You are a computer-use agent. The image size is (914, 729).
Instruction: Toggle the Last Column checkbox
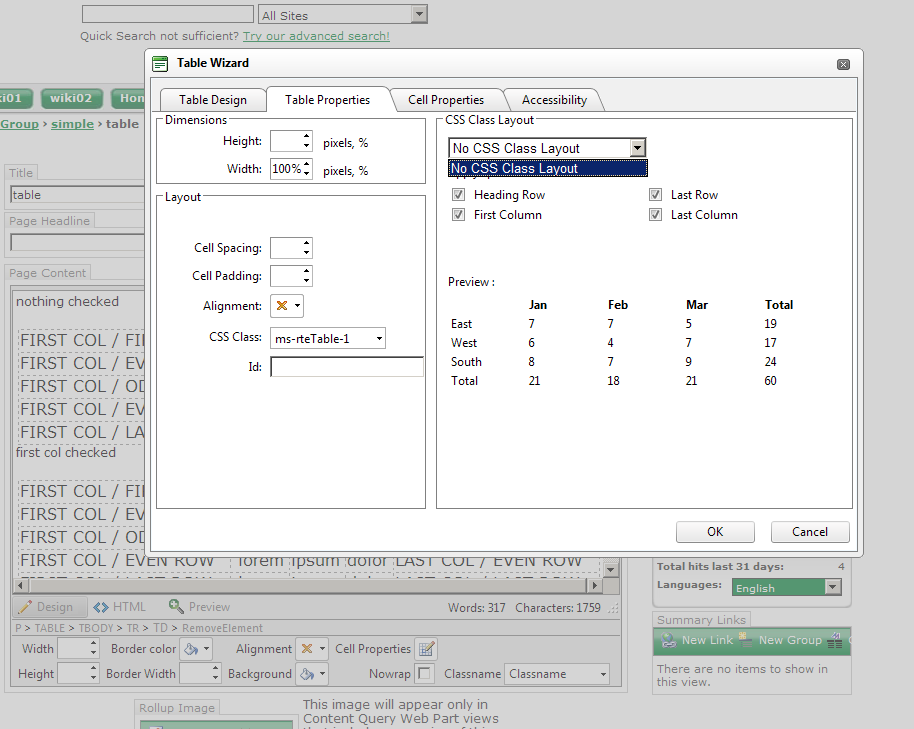[656, 215]
